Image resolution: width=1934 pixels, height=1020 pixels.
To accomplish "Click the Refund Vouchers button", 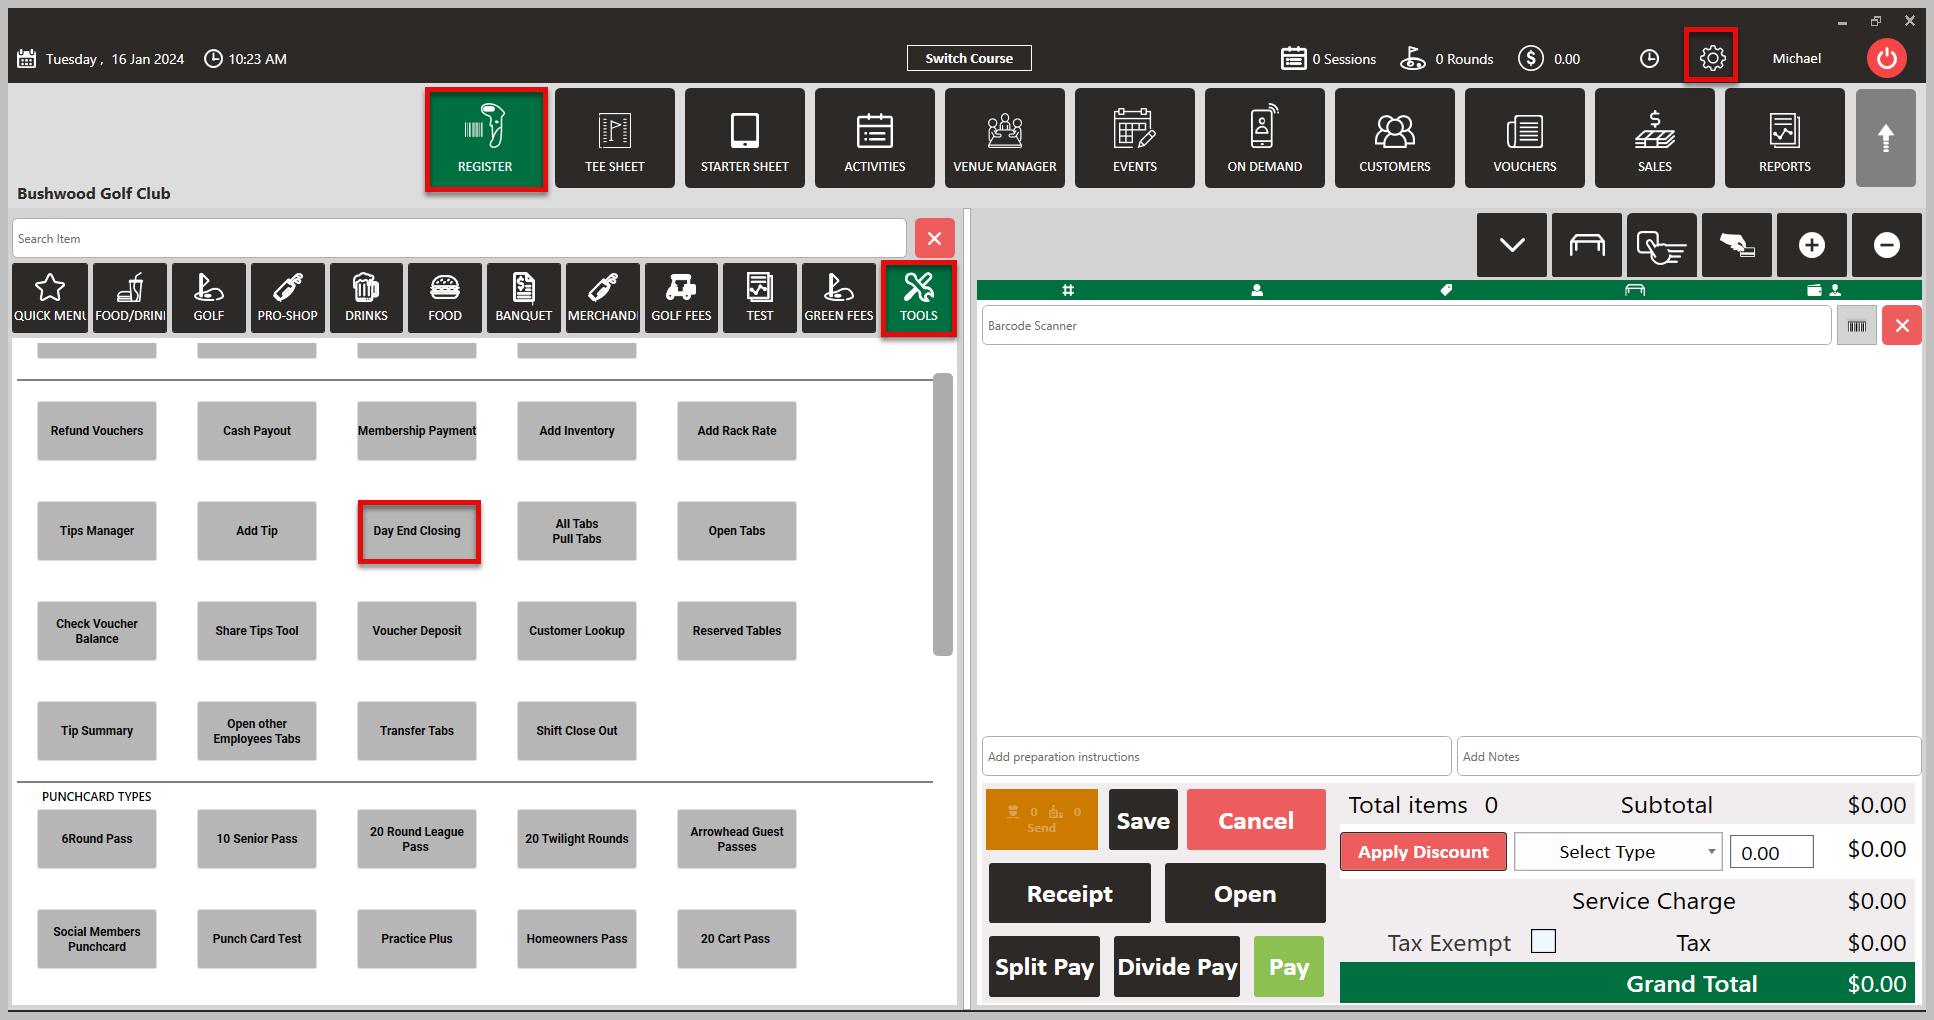I will 97,431.
